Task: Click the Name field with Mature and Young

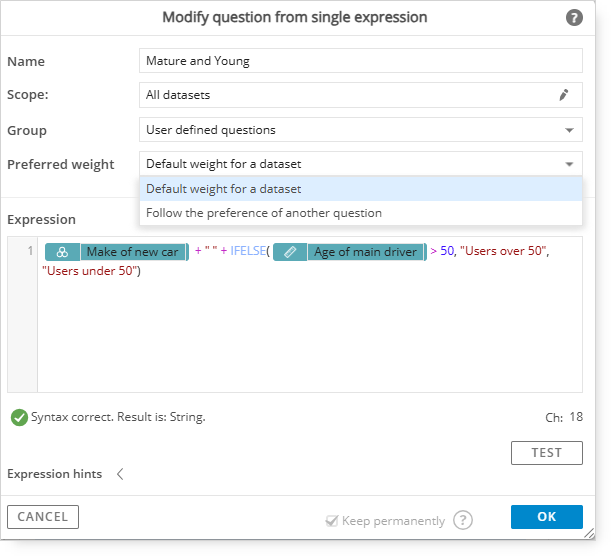Action: (361, 61)
